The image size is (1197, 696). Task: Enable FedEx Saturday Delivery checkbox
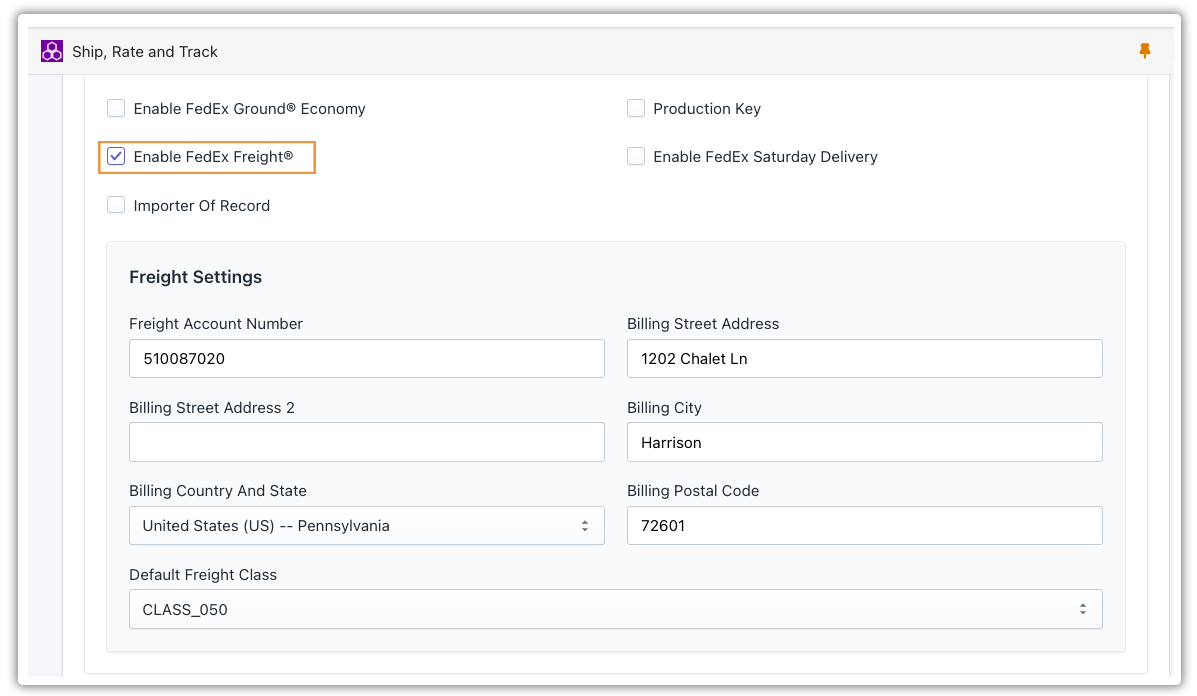[x=636, y=156]
